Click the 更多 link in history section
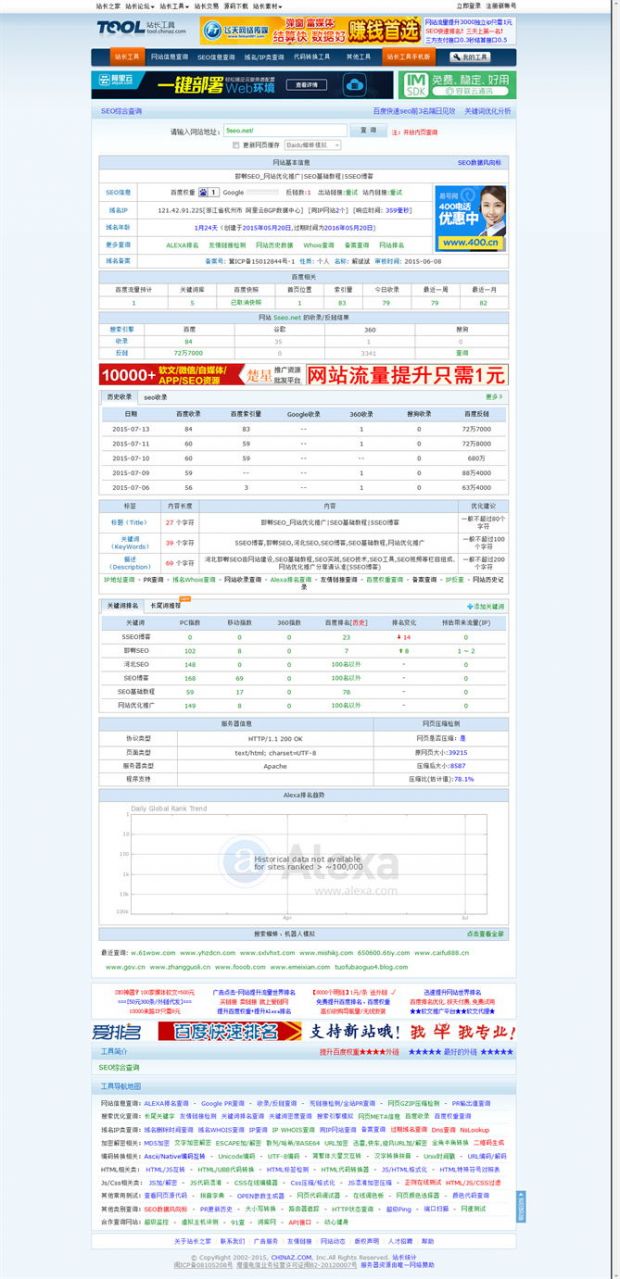Image resolution: width=620 pixels, height=1279 pixels. [x=493, y=397]
